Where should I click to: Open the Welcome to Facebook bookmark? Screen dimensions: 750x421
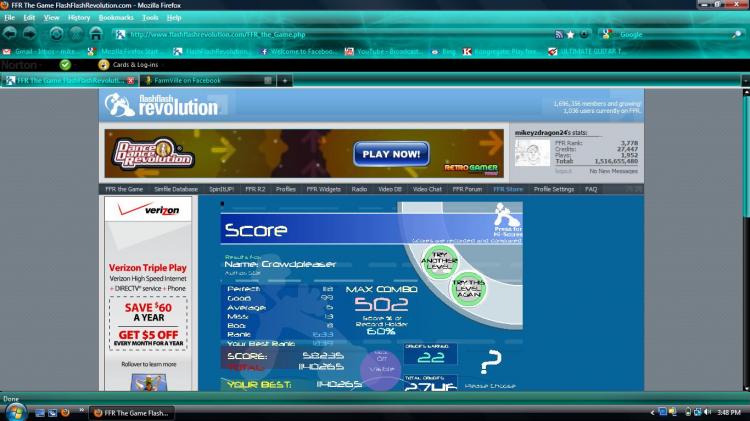coord(298,51)
